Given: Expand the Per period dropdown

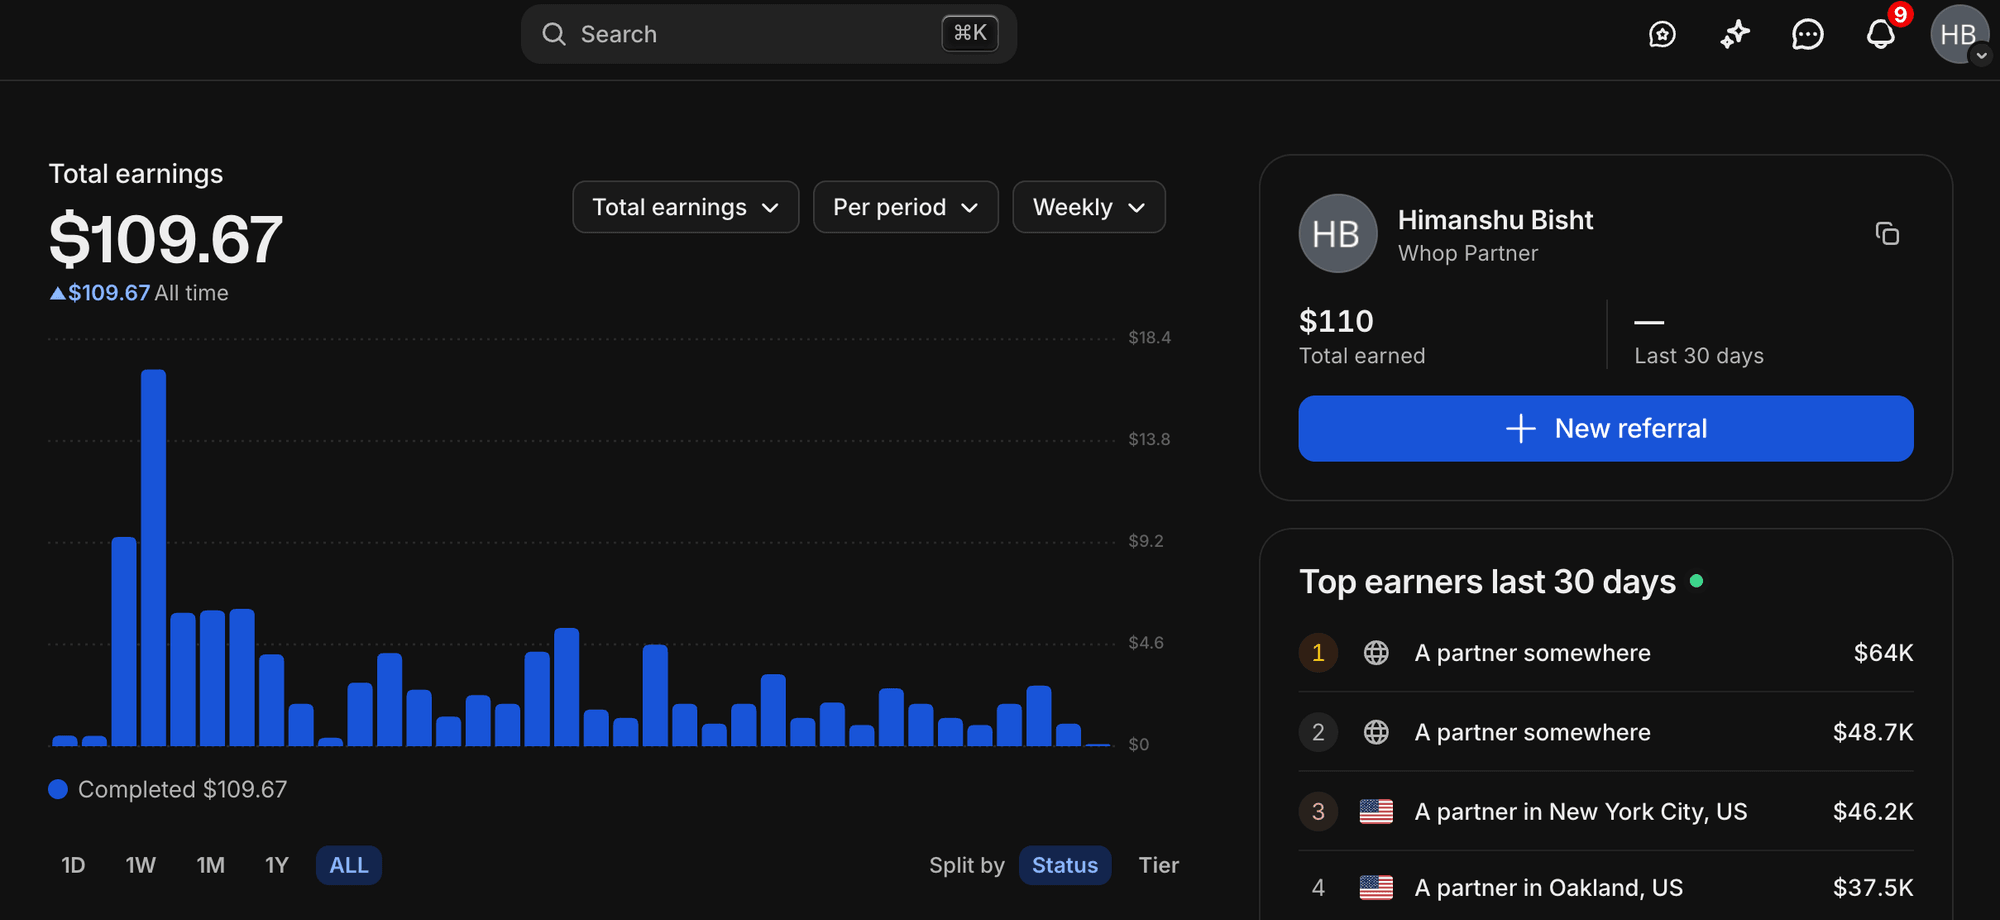Looking at the screenshot, I should pos(906,207).
